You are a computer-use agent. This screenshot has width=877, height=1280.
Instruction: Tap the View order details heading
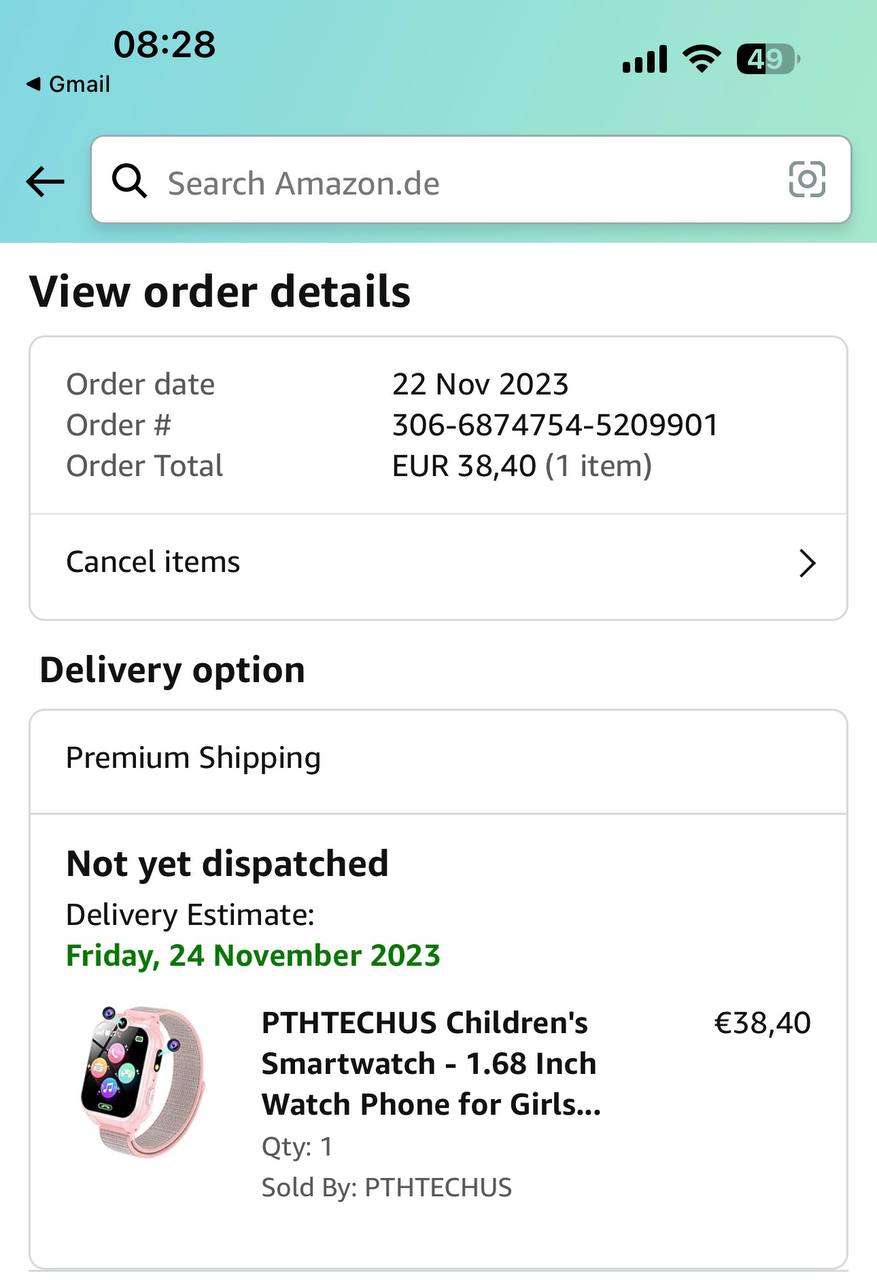coord(220,292)
